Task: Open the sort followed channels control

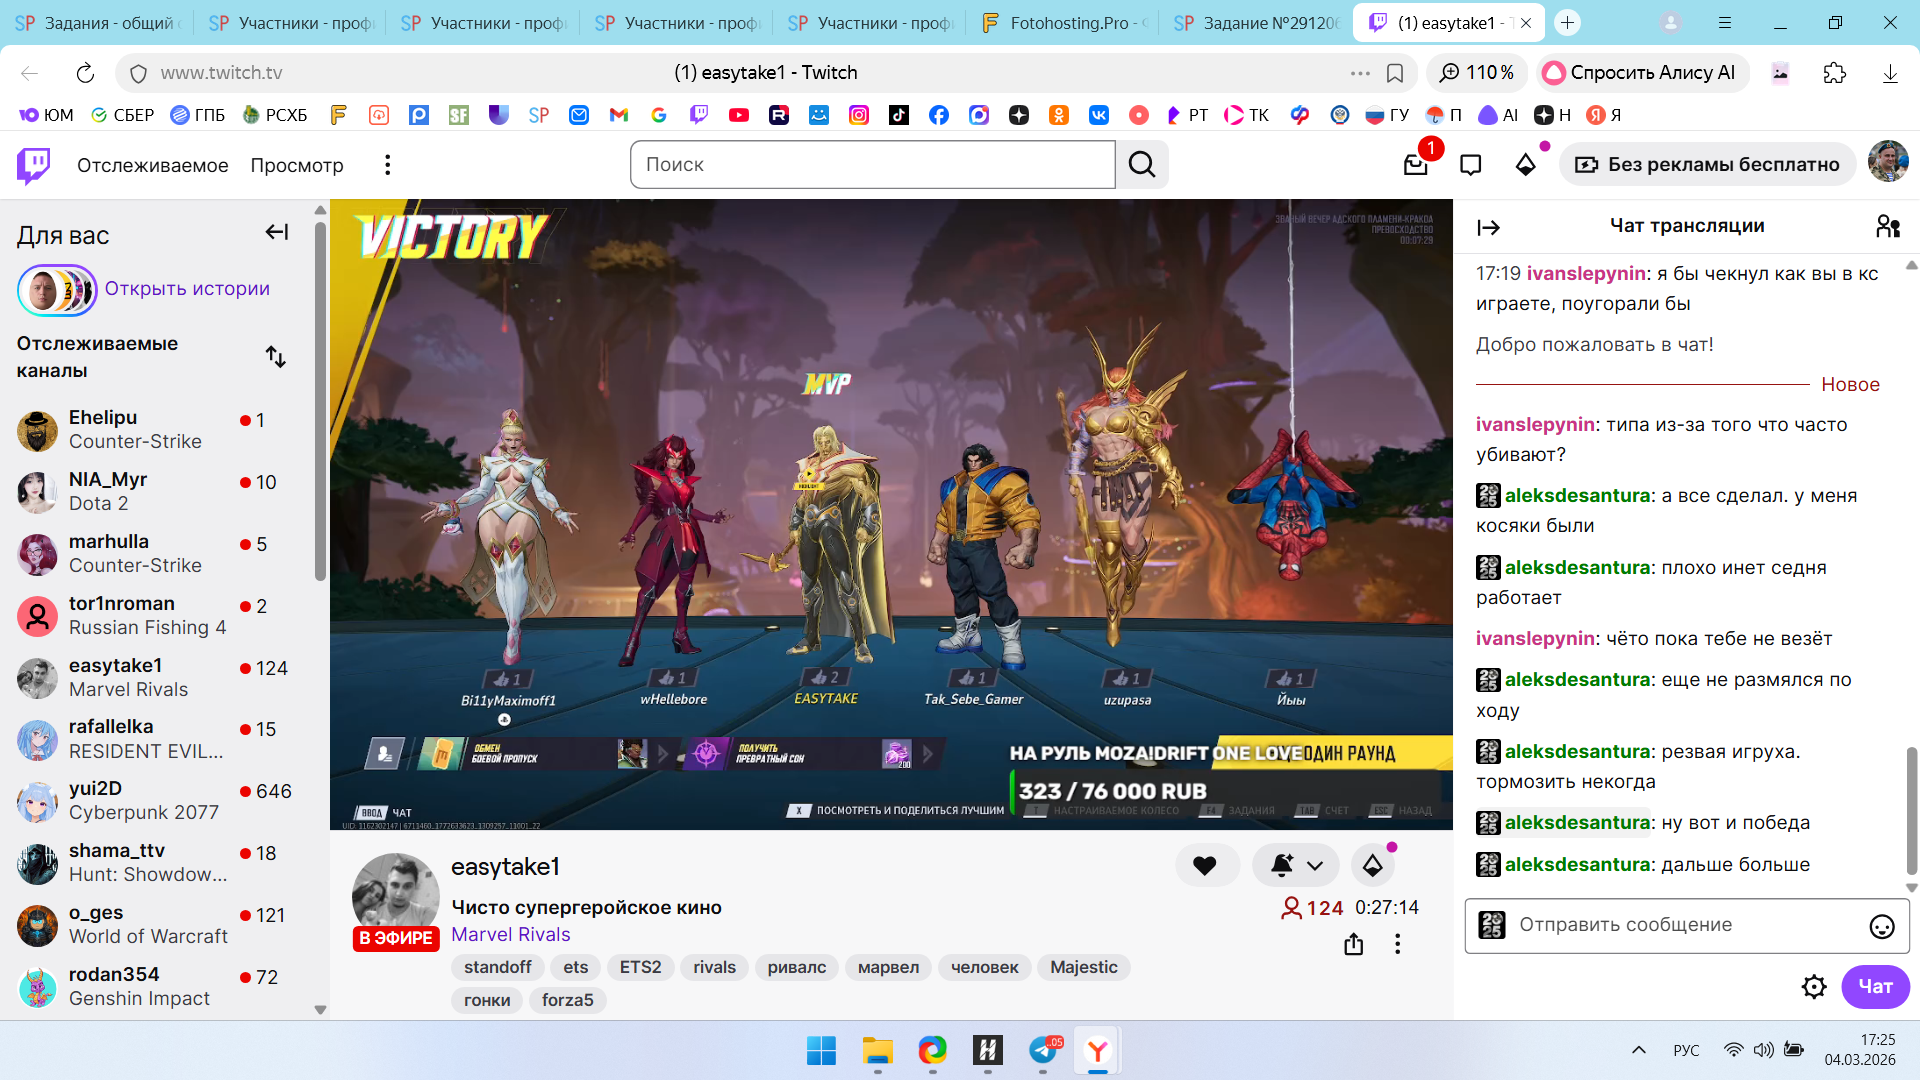Action: click(x=275, y=357)
